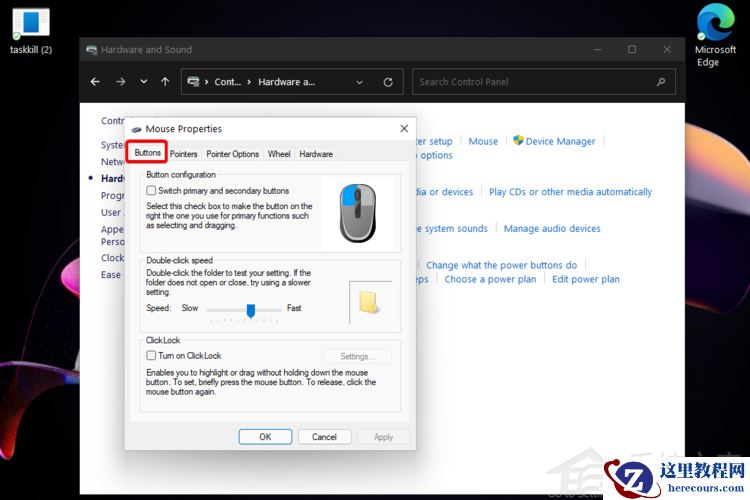Click the search magnifier icon
Viewport: 750px width, 500px height.
click(x=661, y=82)
